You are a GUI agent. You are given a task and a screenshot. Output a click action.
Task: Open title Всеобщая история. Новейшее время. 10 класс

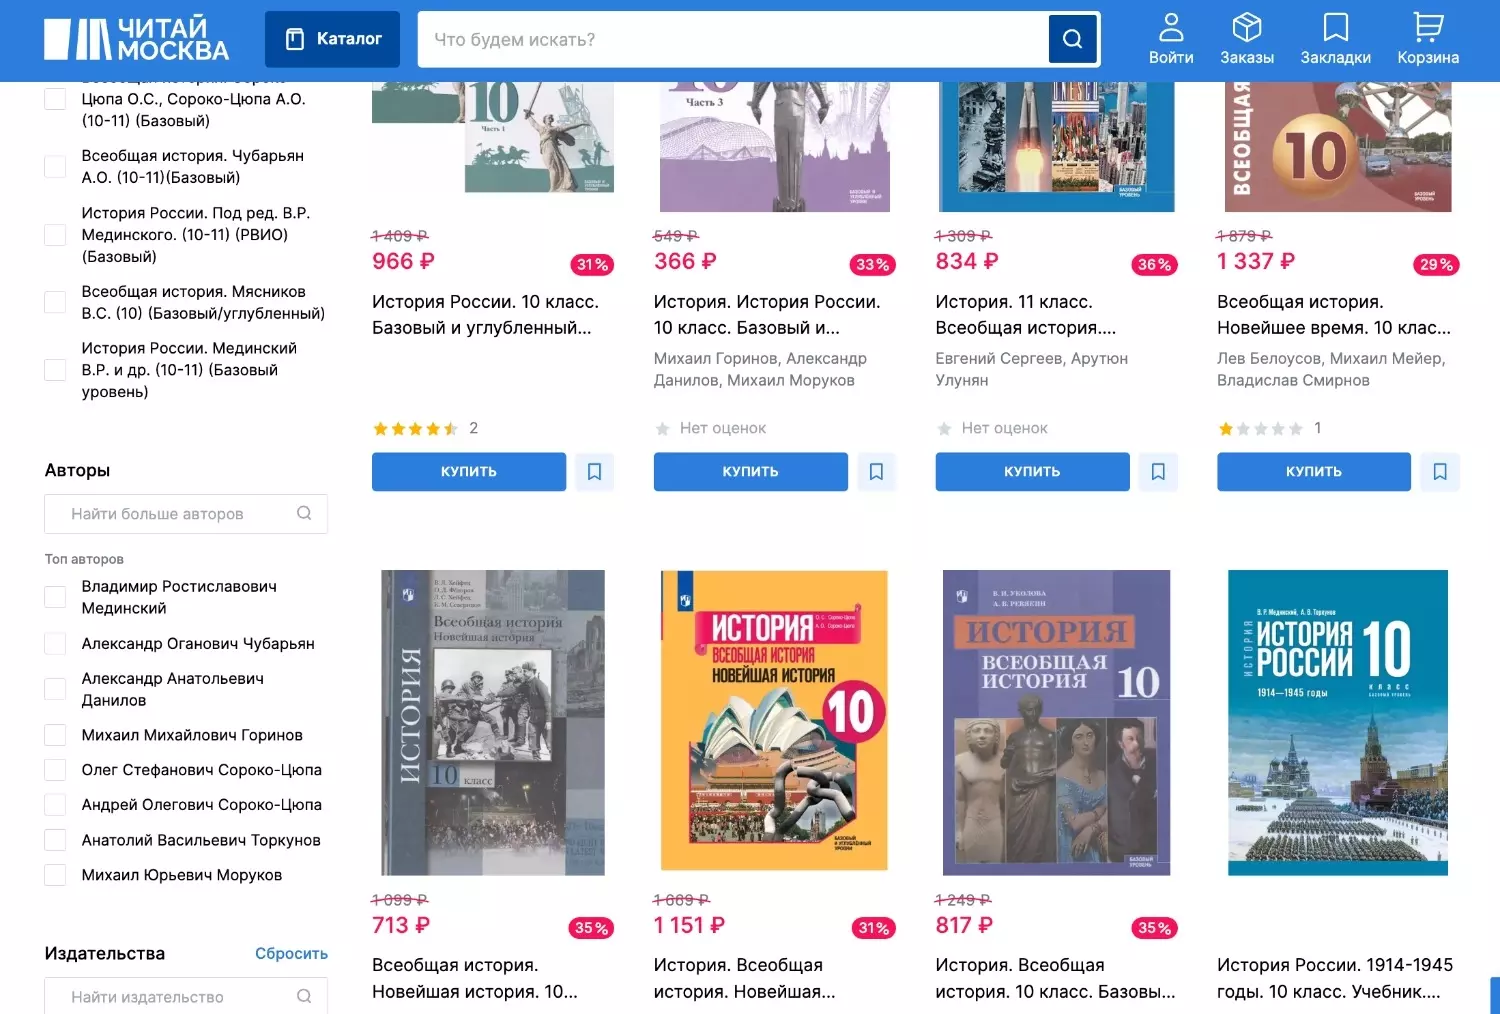pyautogui.click(x=1334, y=315)
